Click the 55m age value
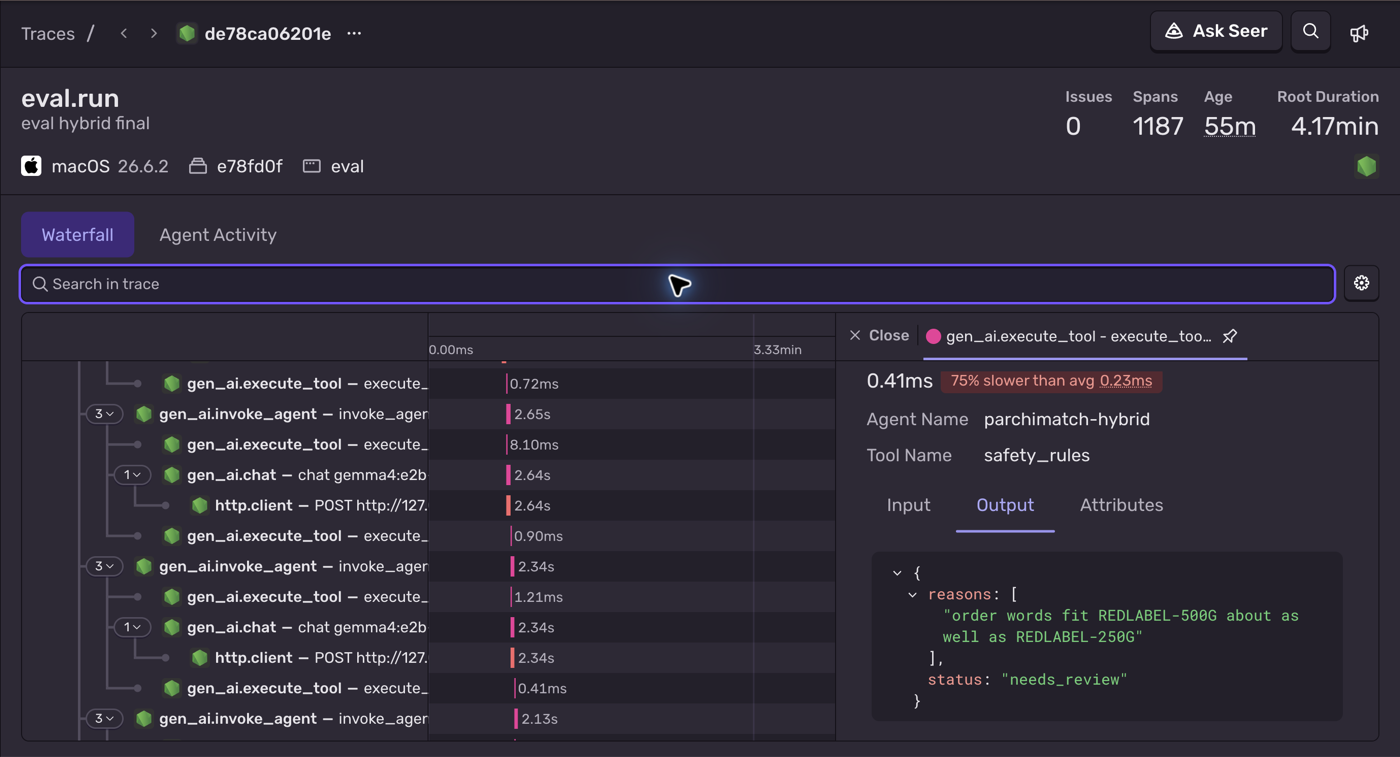 click(x=1230, y=126)
